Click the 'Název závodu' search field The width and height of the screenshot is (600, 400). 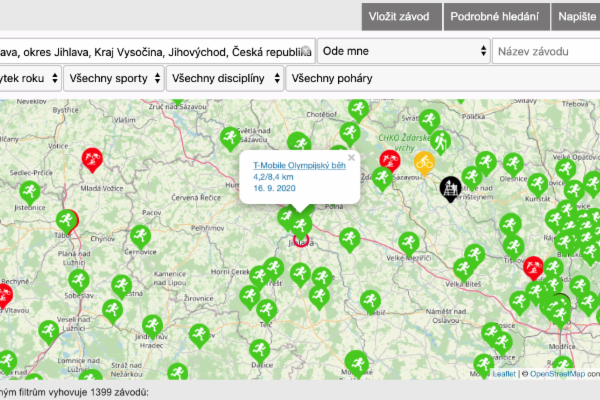(x=546, y=51)
